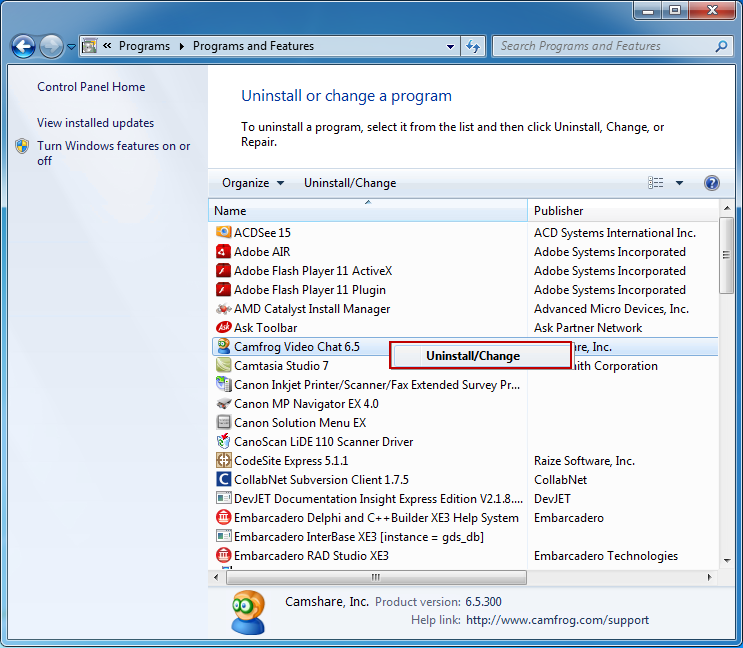Click Adobe Flash Player 11 Plugin icon
The image size is (743, 648).
coord(223,289)
